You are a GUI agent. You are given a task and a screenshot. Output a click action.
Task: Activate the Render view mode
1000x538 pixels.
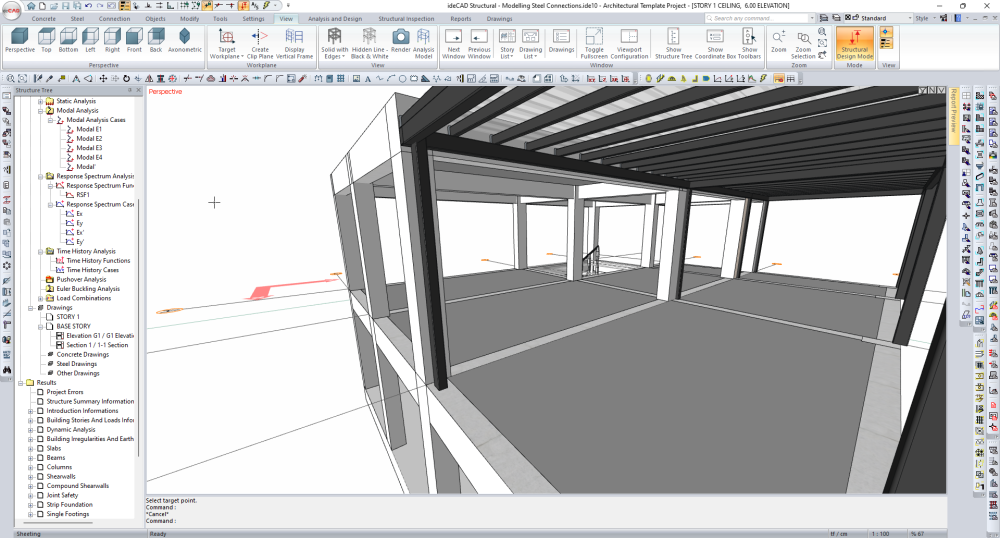[400, 40]
